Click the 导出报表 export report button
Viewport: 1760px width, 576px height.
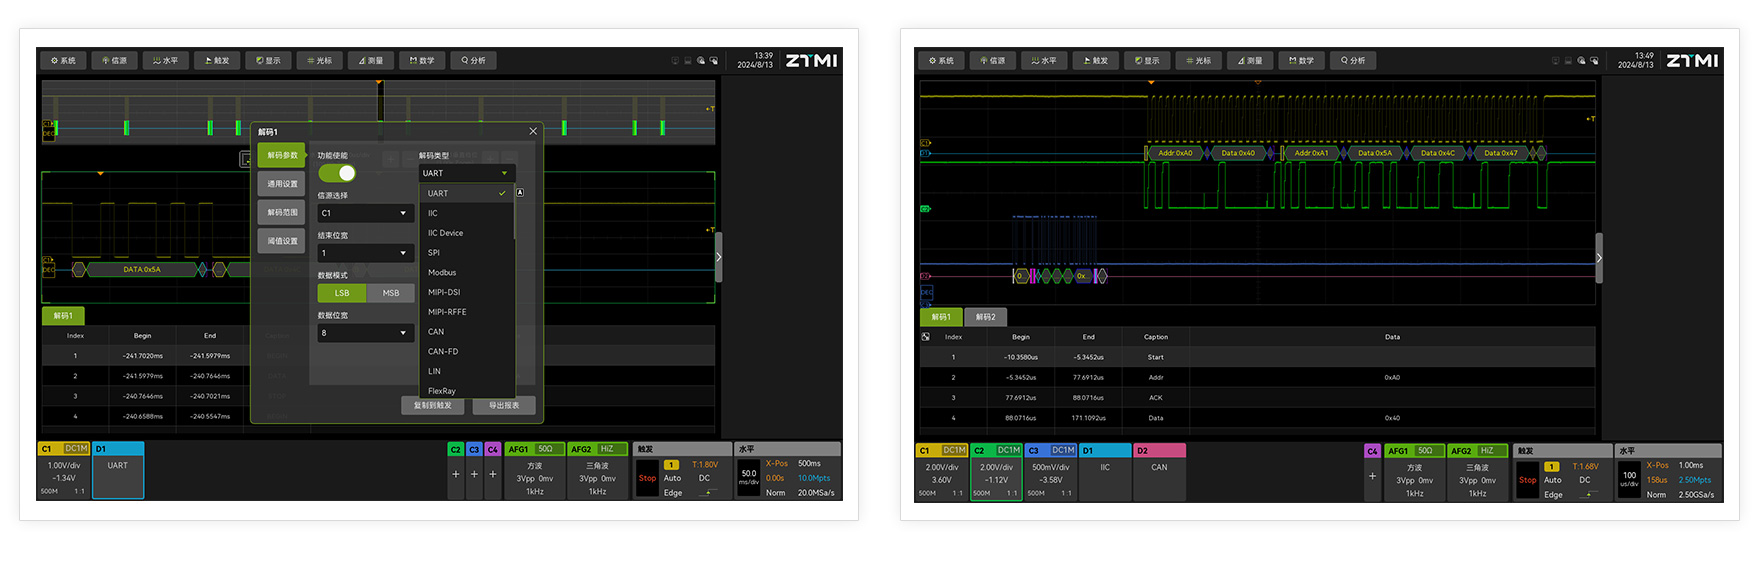pyautogui.click(x=504, y=405)
